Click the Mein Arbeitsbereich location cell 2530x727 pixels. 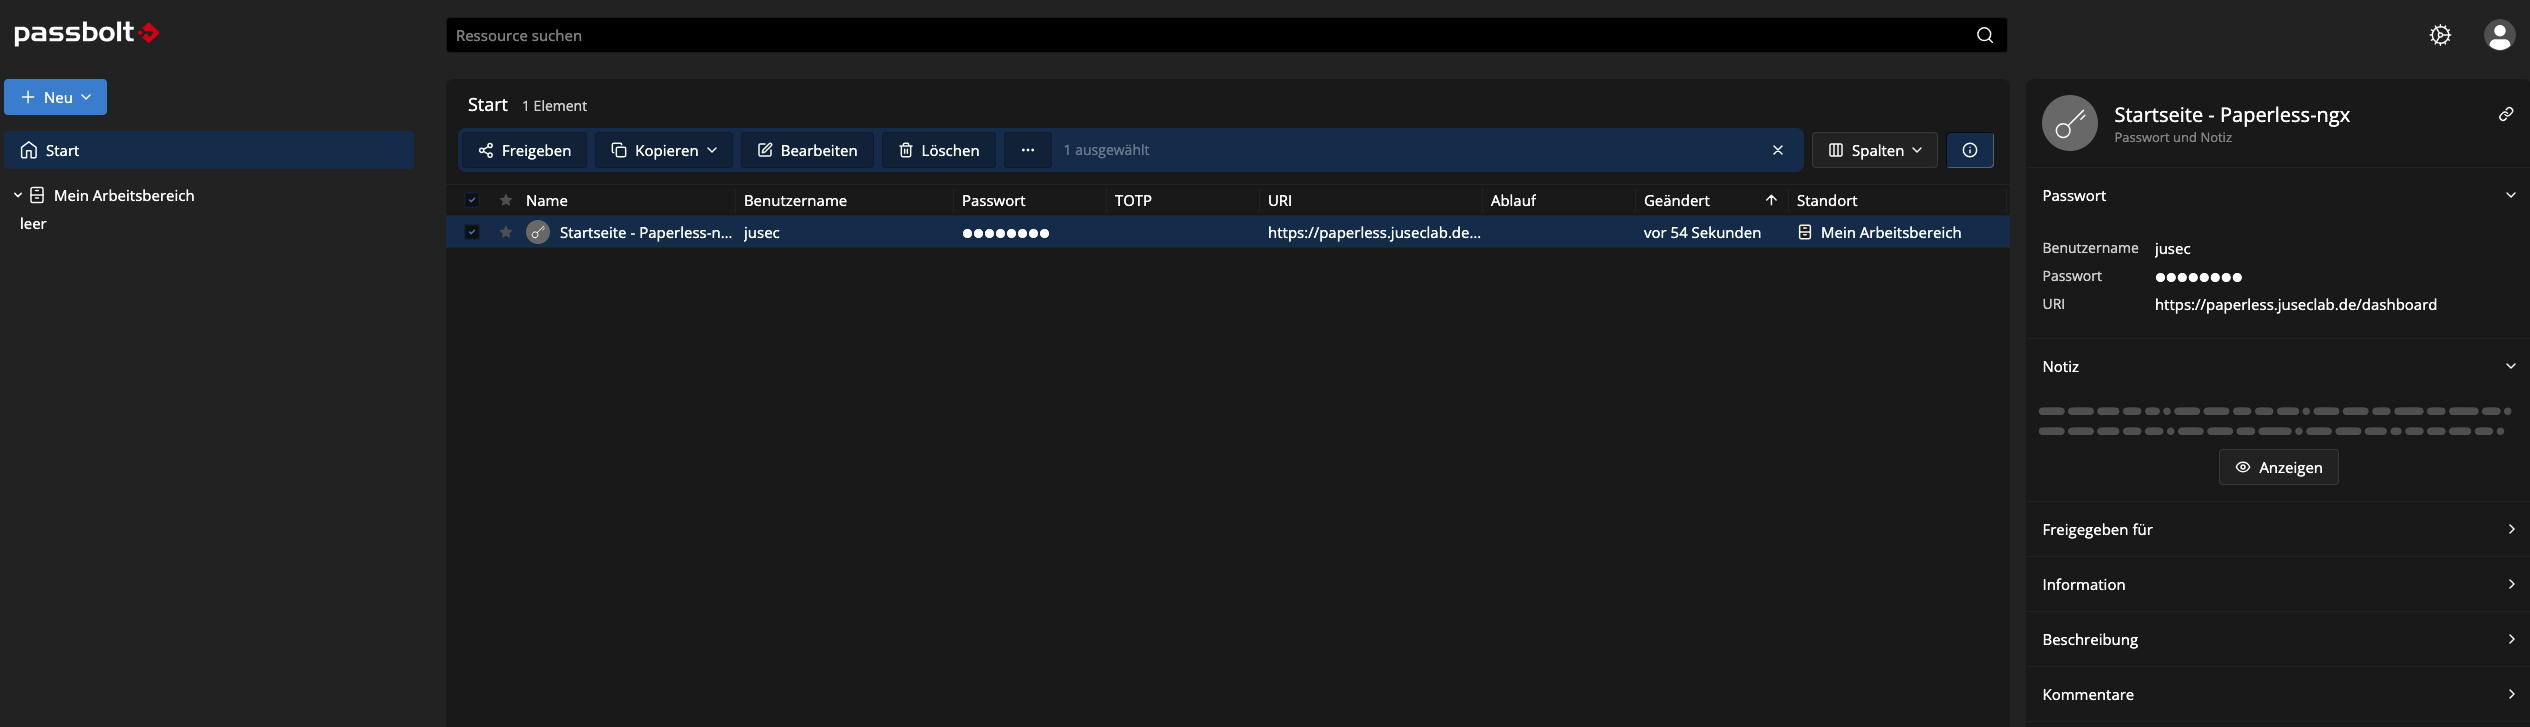click(1879, 232)
